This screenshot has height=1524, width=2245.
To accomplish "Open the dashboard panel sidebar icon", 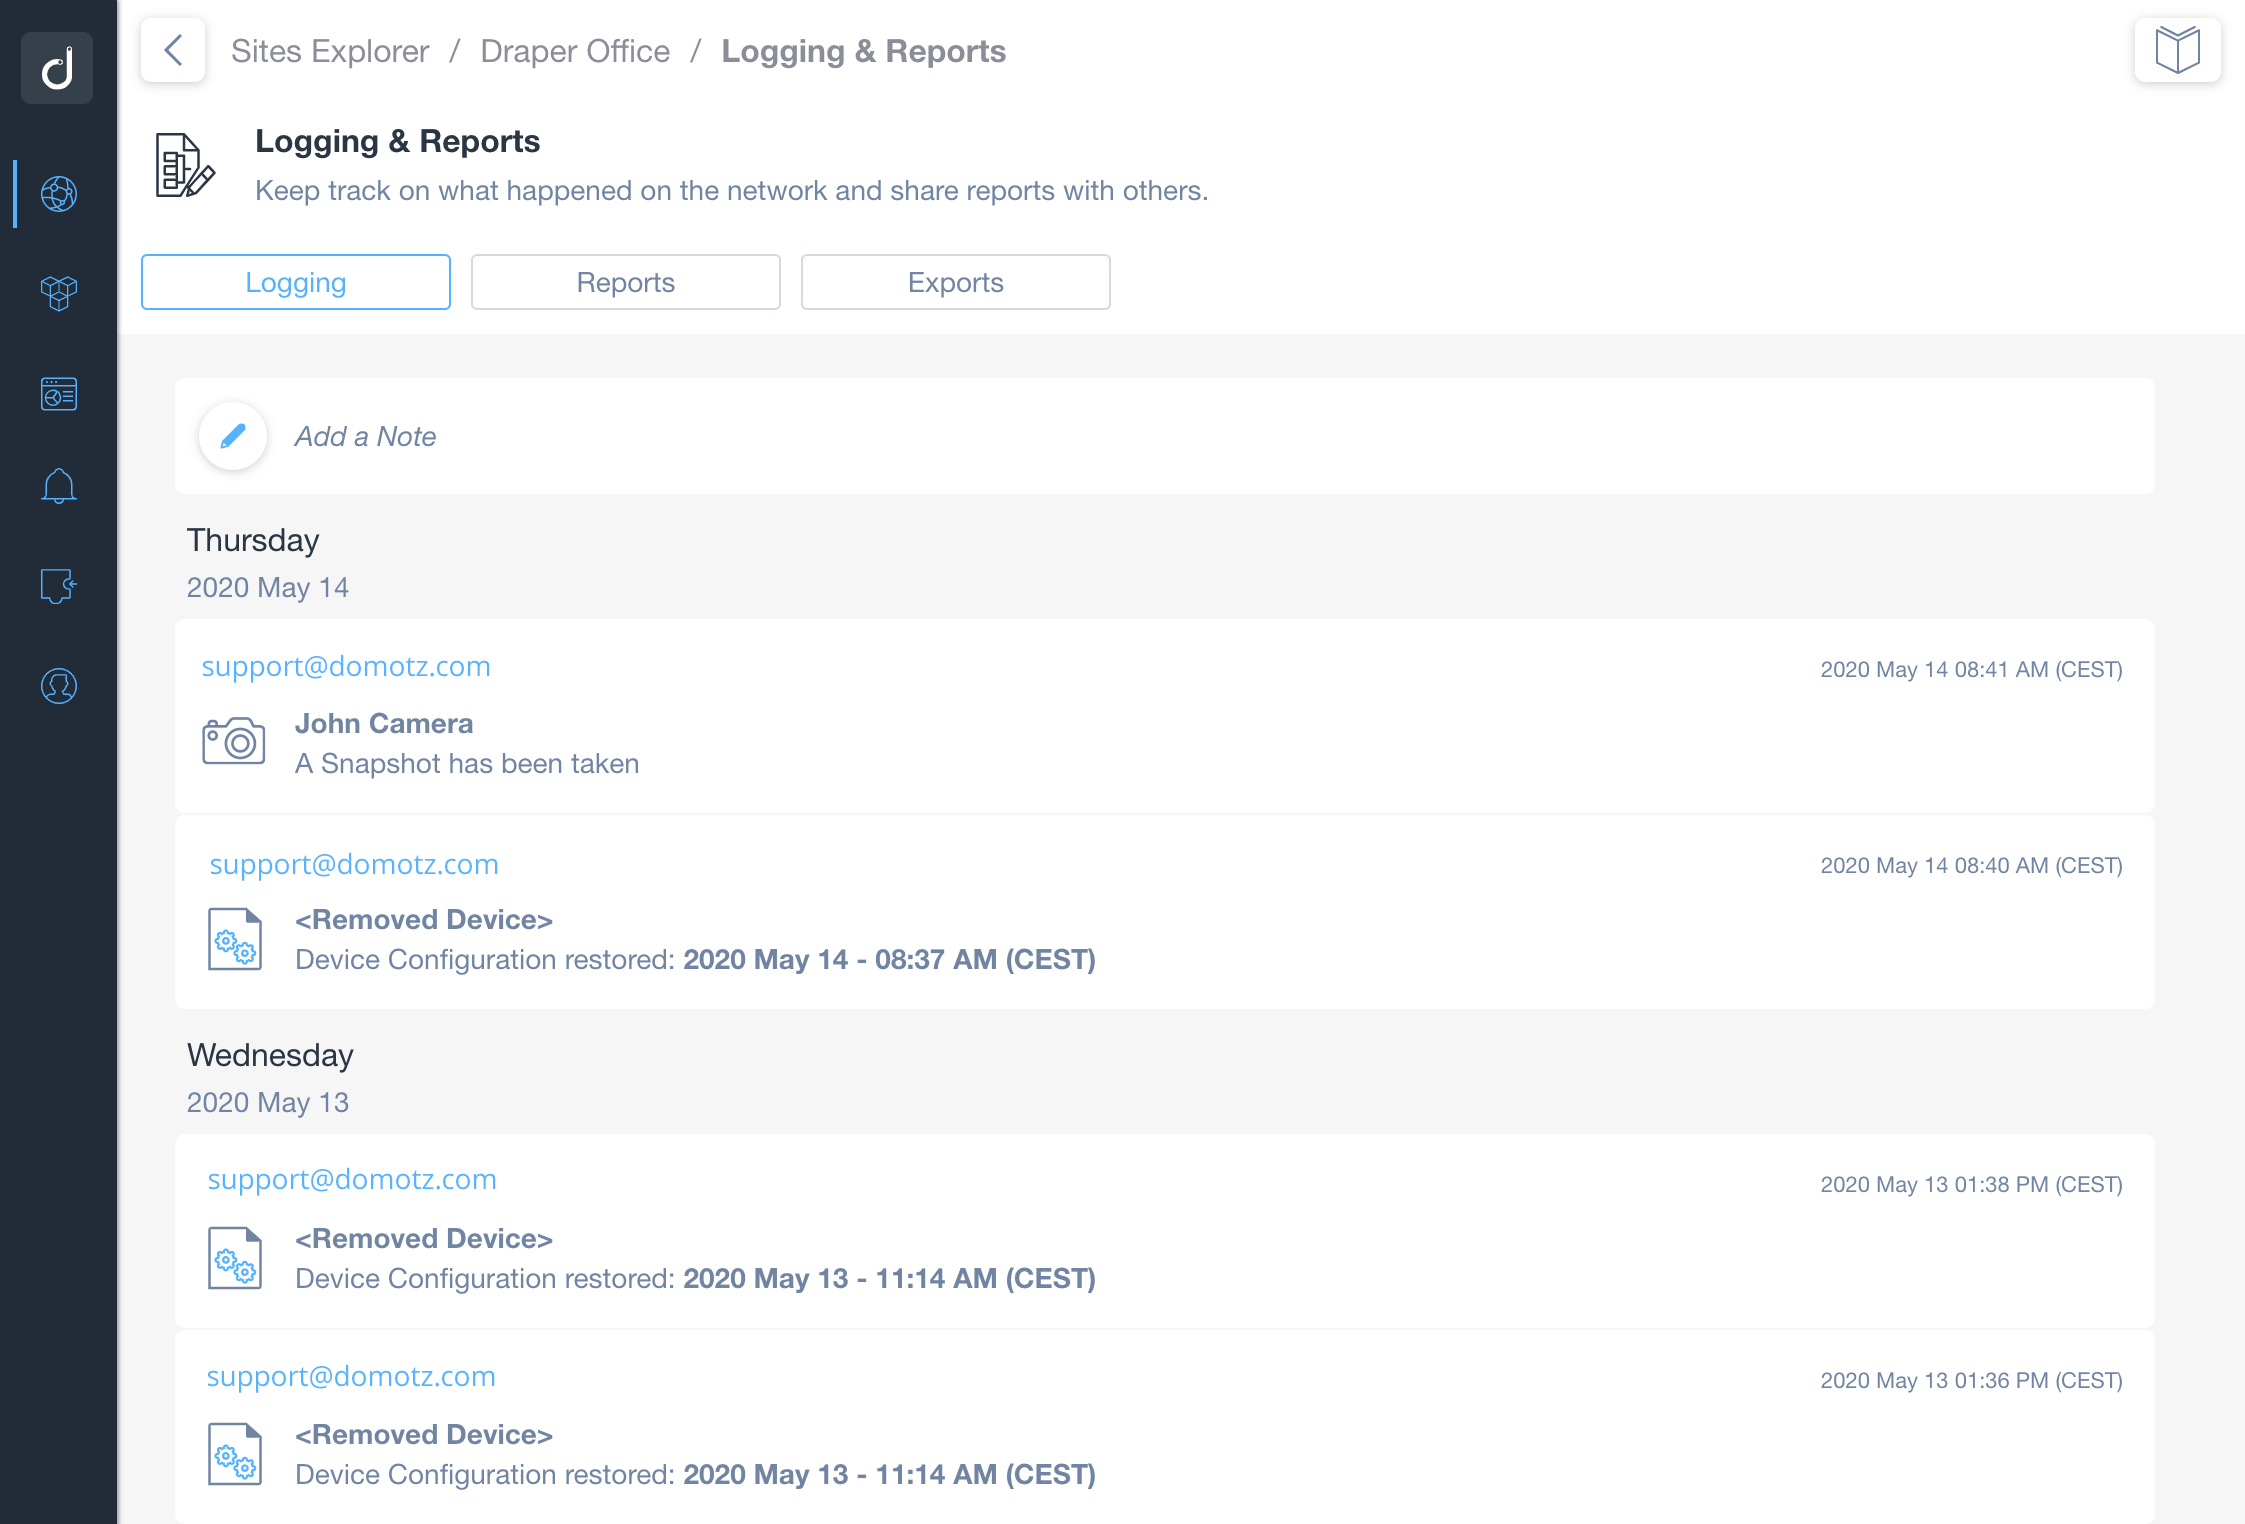I will (59, 394).
